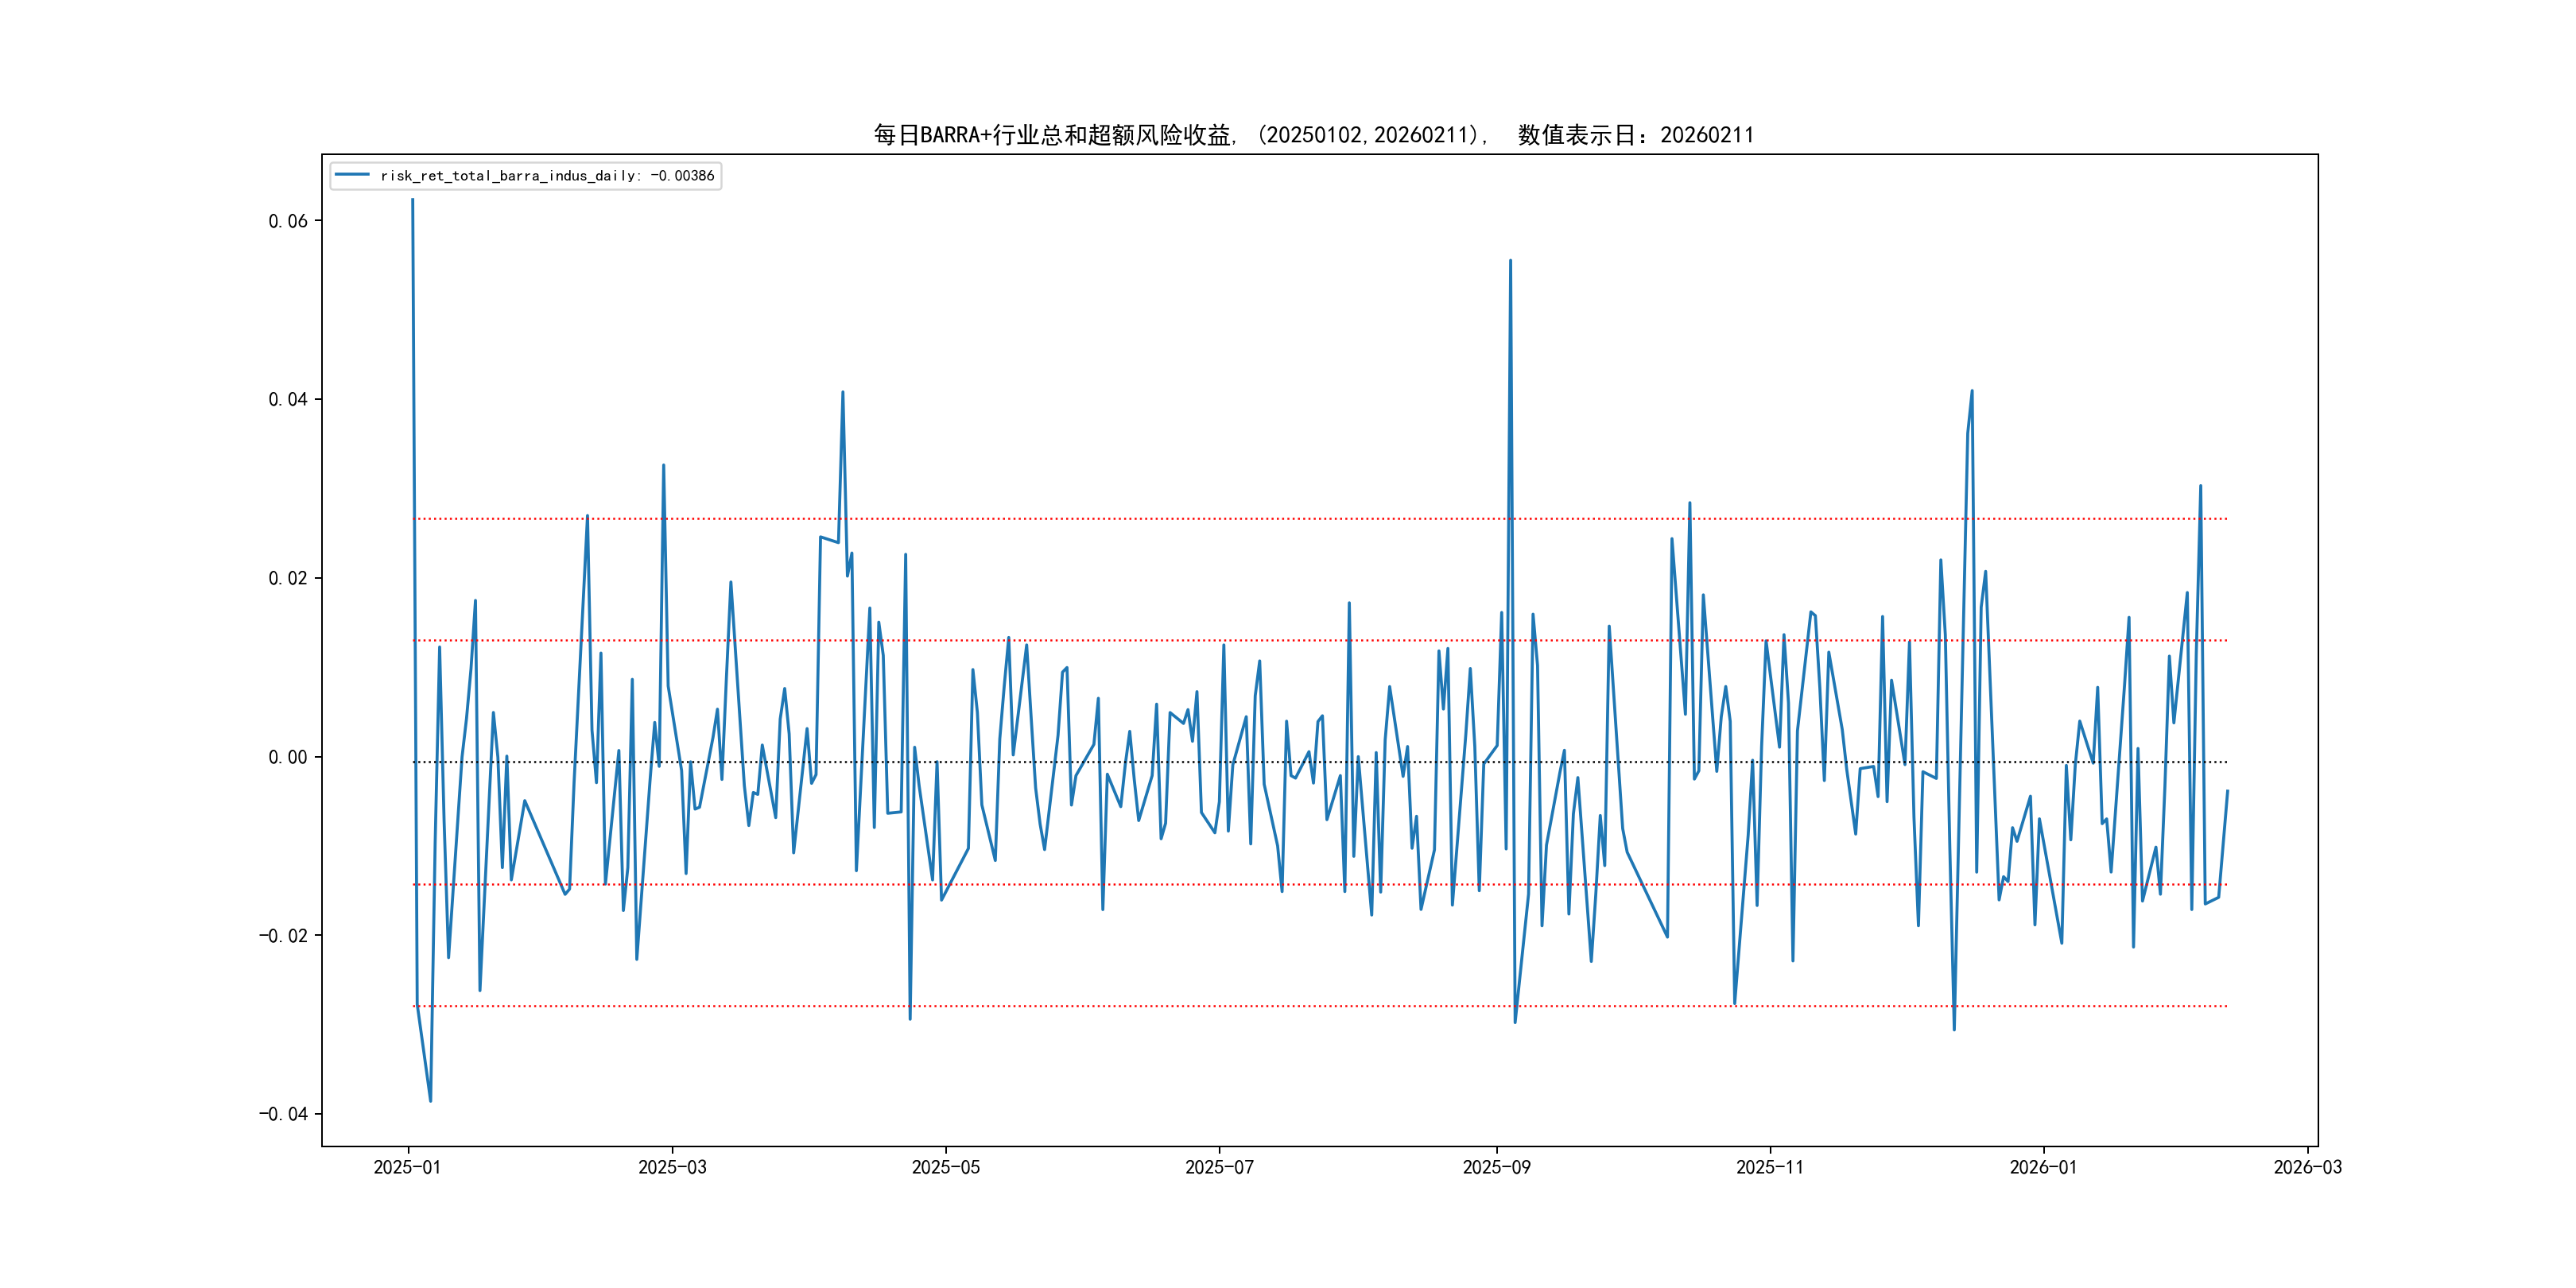This screenshot has width=2576, height=1288.
Task: Click the 2025-11 x-axis label
Action: 1769,1167
